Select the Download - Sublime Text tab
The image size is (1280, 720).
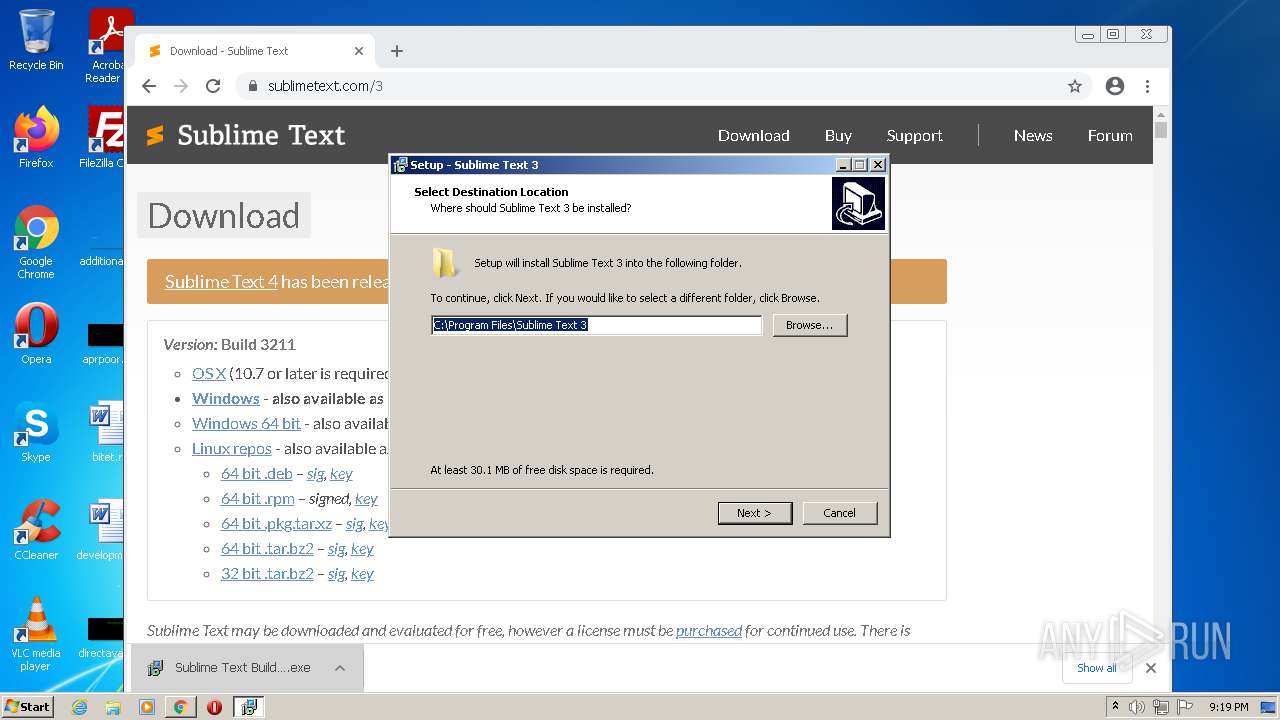(x=256, y=51)
